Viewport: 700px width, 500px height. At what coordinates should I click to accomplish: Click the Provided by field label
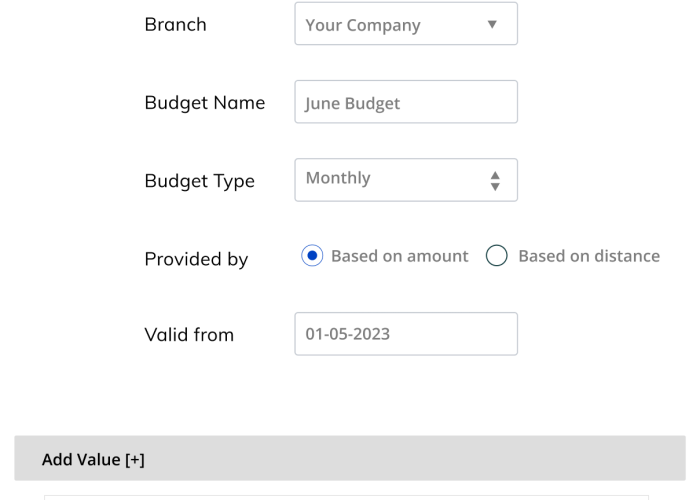(x=196, y=259)
